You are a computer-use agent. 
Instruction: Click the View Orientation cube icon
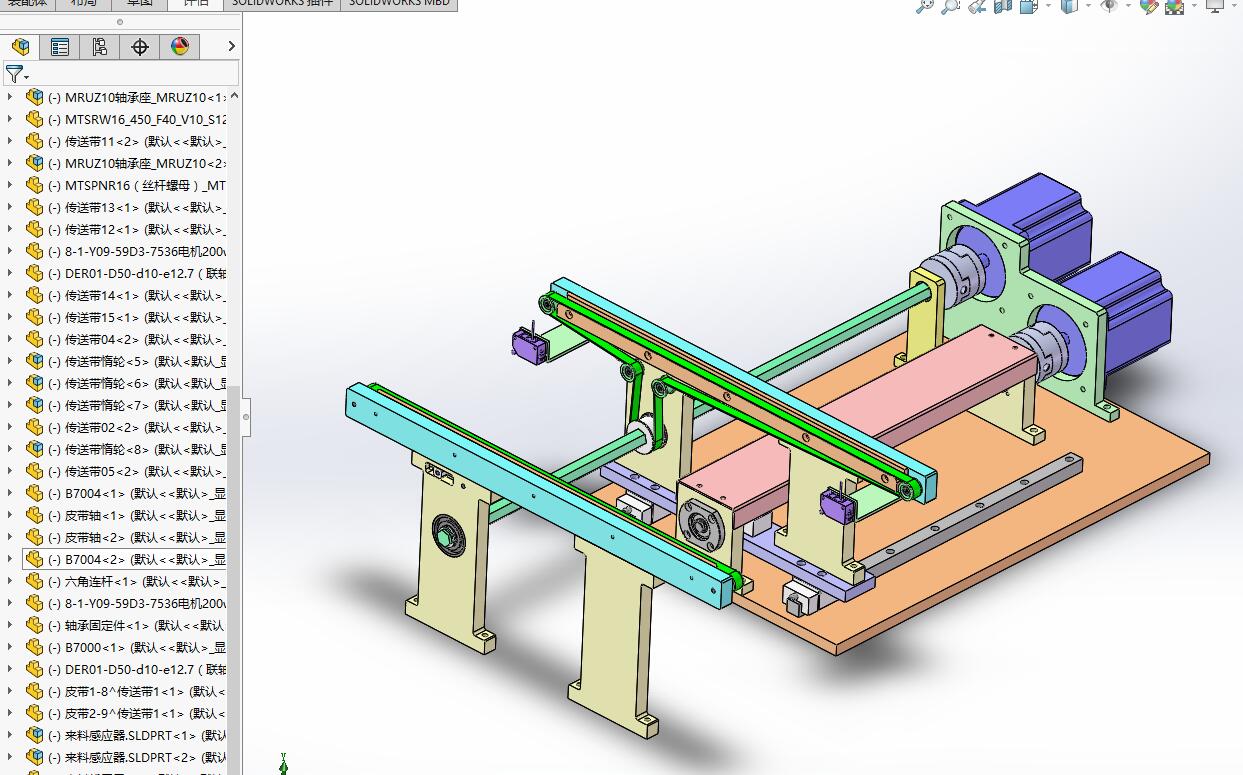point(1030,6)
